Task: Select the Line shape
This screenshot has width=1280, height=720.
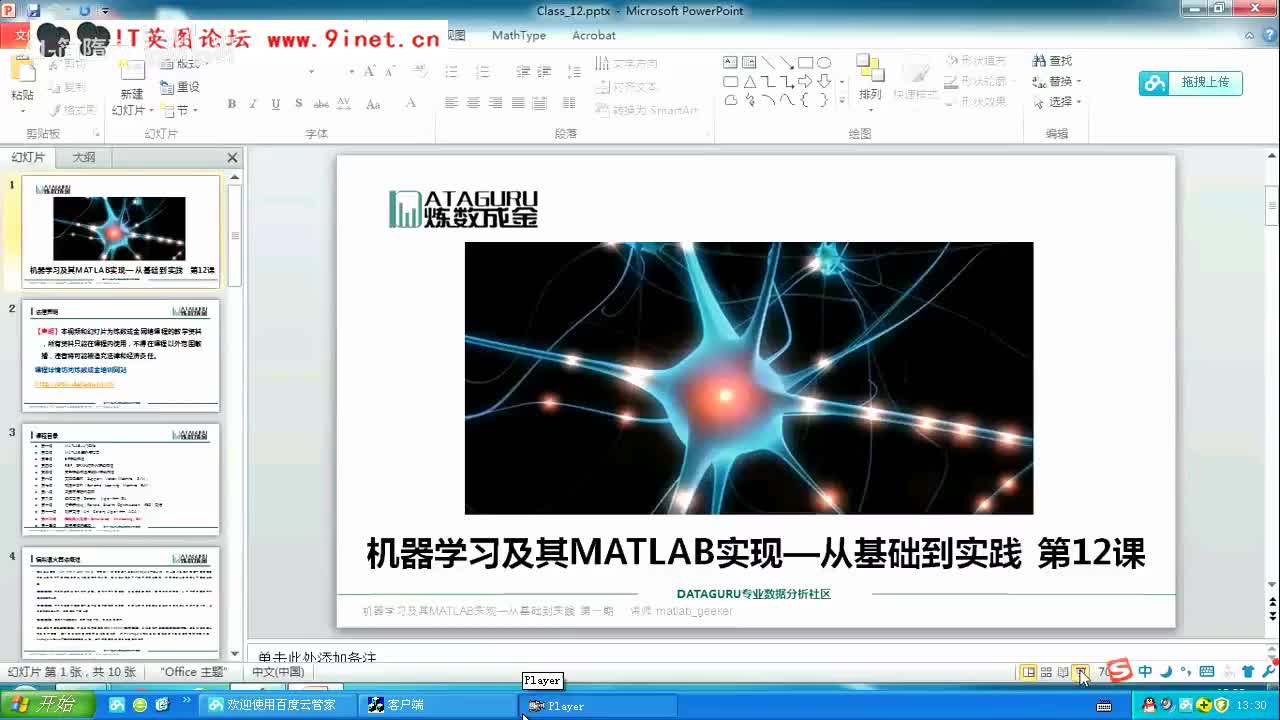Action: 768,62
